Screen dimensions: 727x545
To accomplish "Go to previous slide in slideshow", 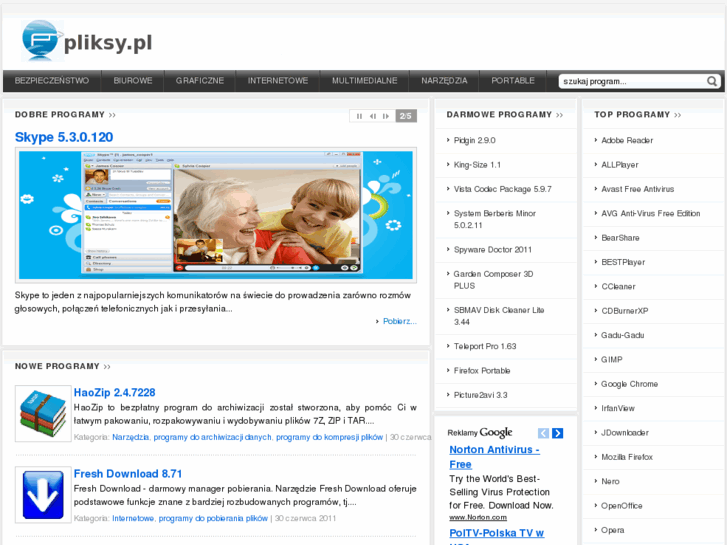I will click(x=372, y=116).
